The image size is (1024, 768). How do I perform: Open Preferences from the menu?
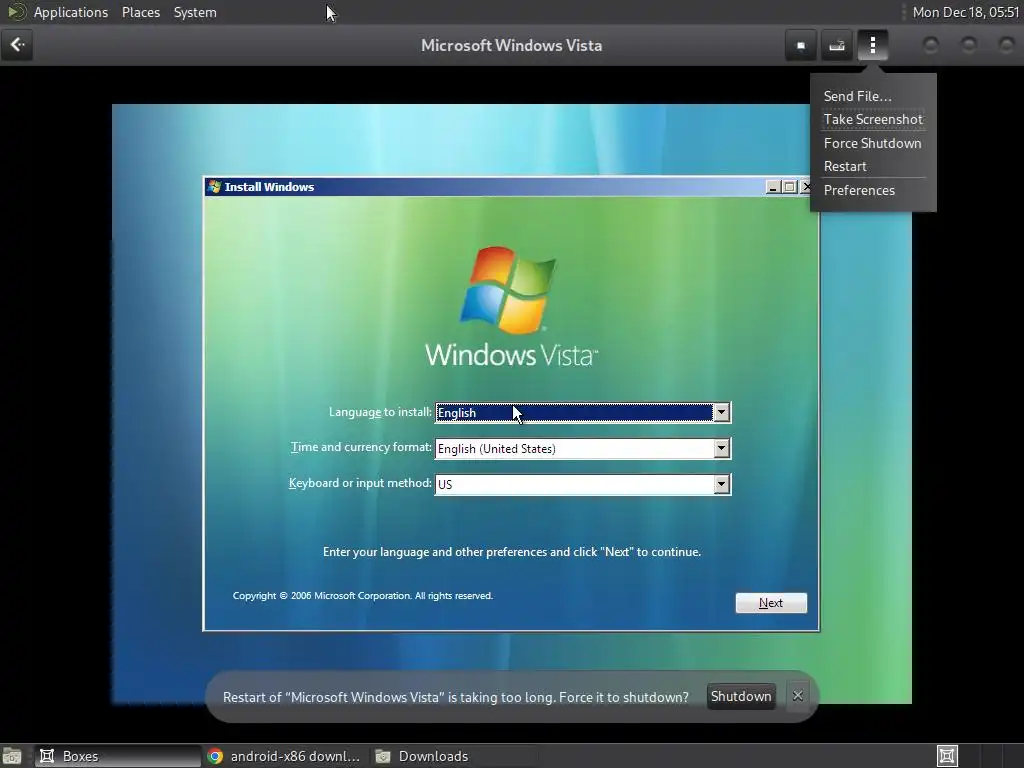tap(859, 191)
